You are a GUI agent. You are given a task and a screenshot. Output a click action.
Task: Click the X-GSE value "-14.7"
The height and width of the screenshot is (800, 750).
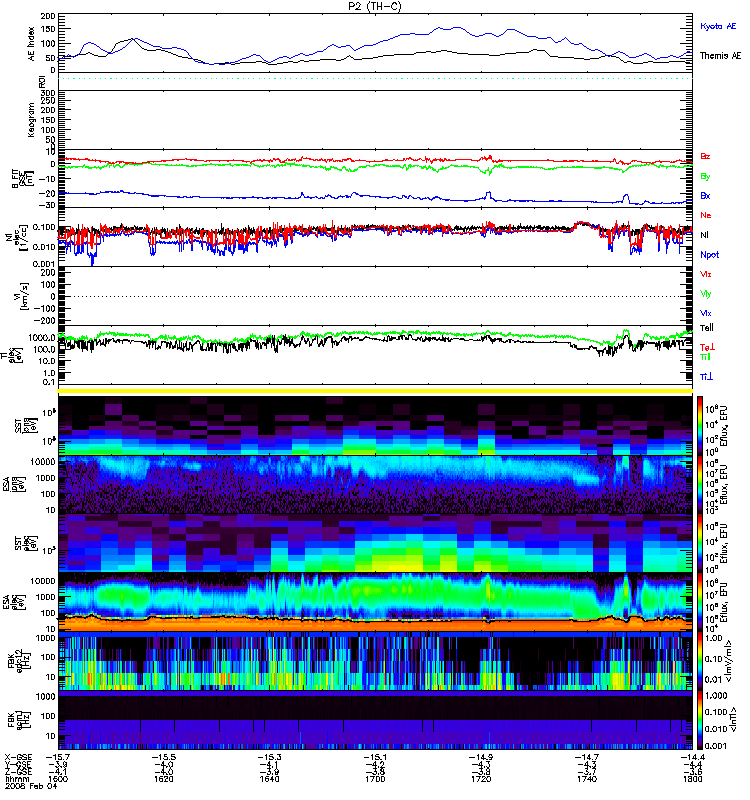click(587, 757)
